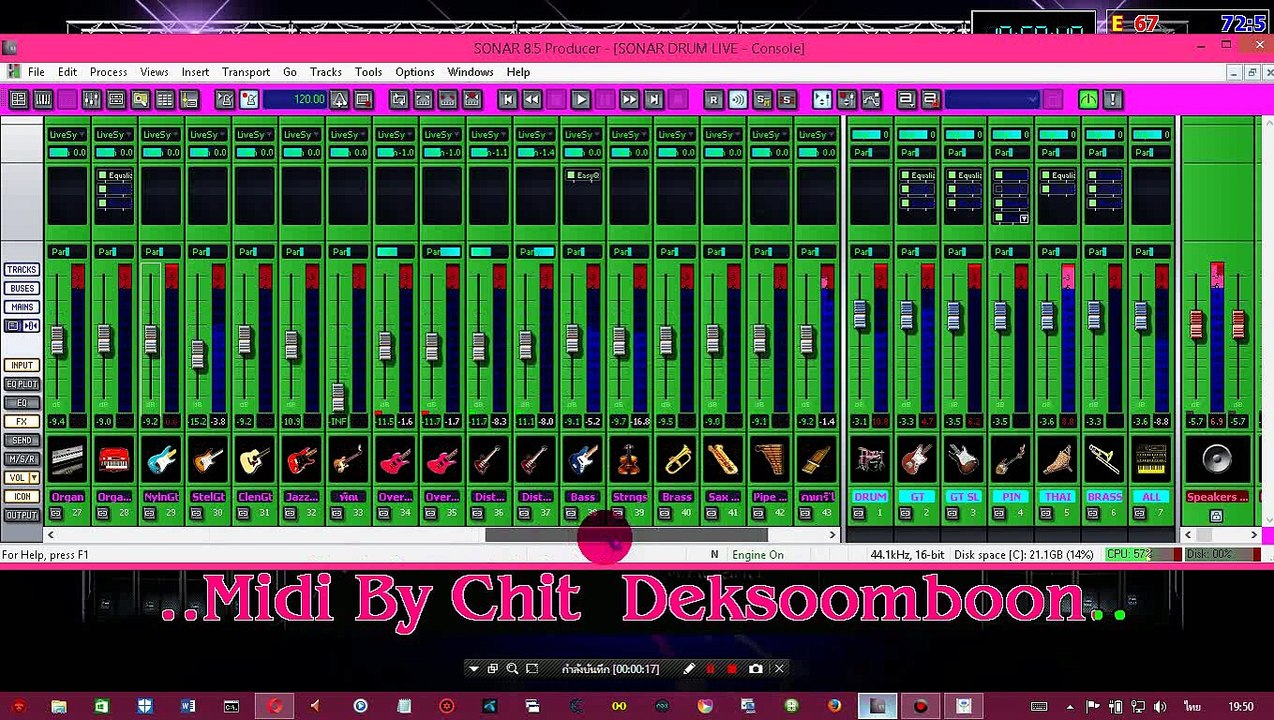Select the ALL bus synthesizer icon
This screenshot has height=720, width=1274.
click(x=1151, y=460)
